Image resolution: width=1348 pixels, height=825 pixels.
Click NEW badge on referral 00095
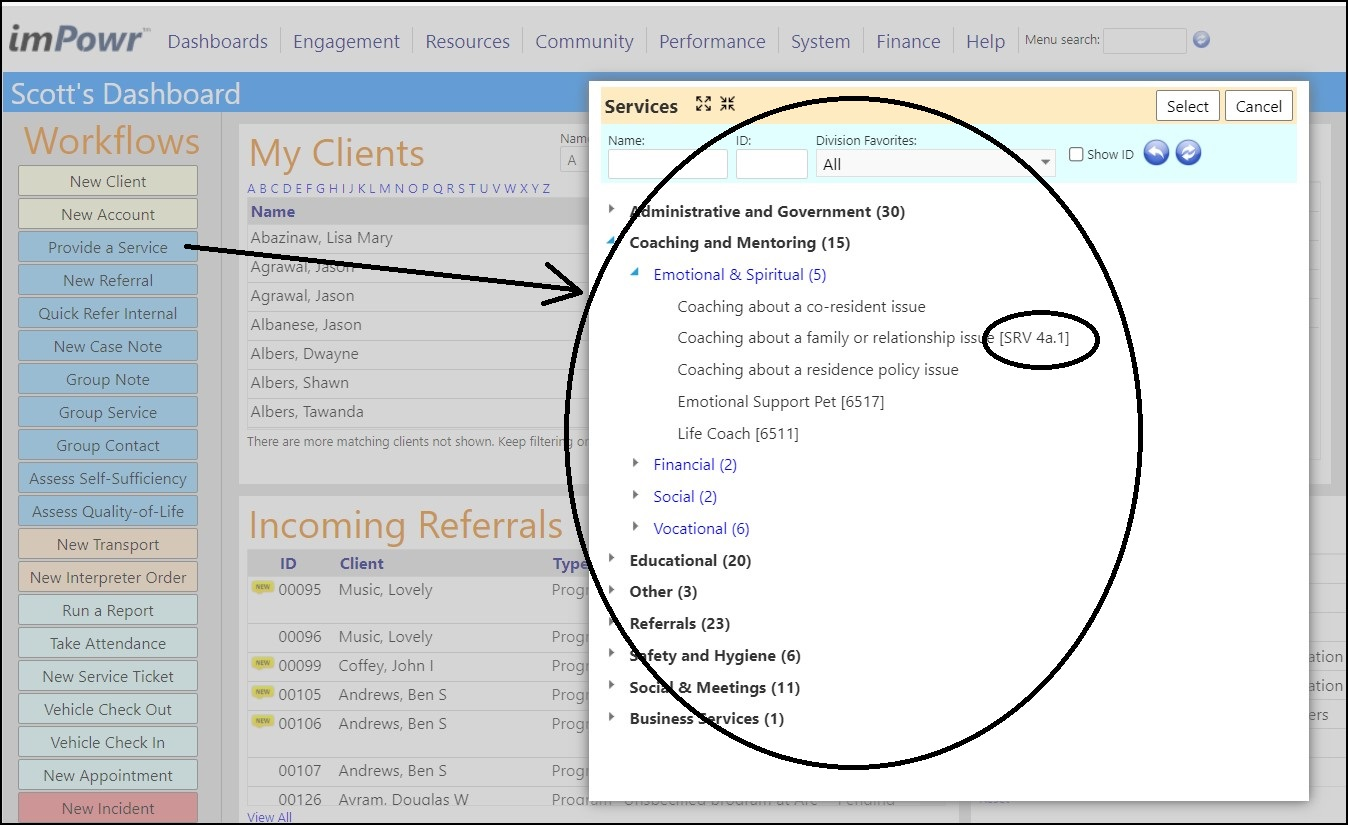point(262,588)
